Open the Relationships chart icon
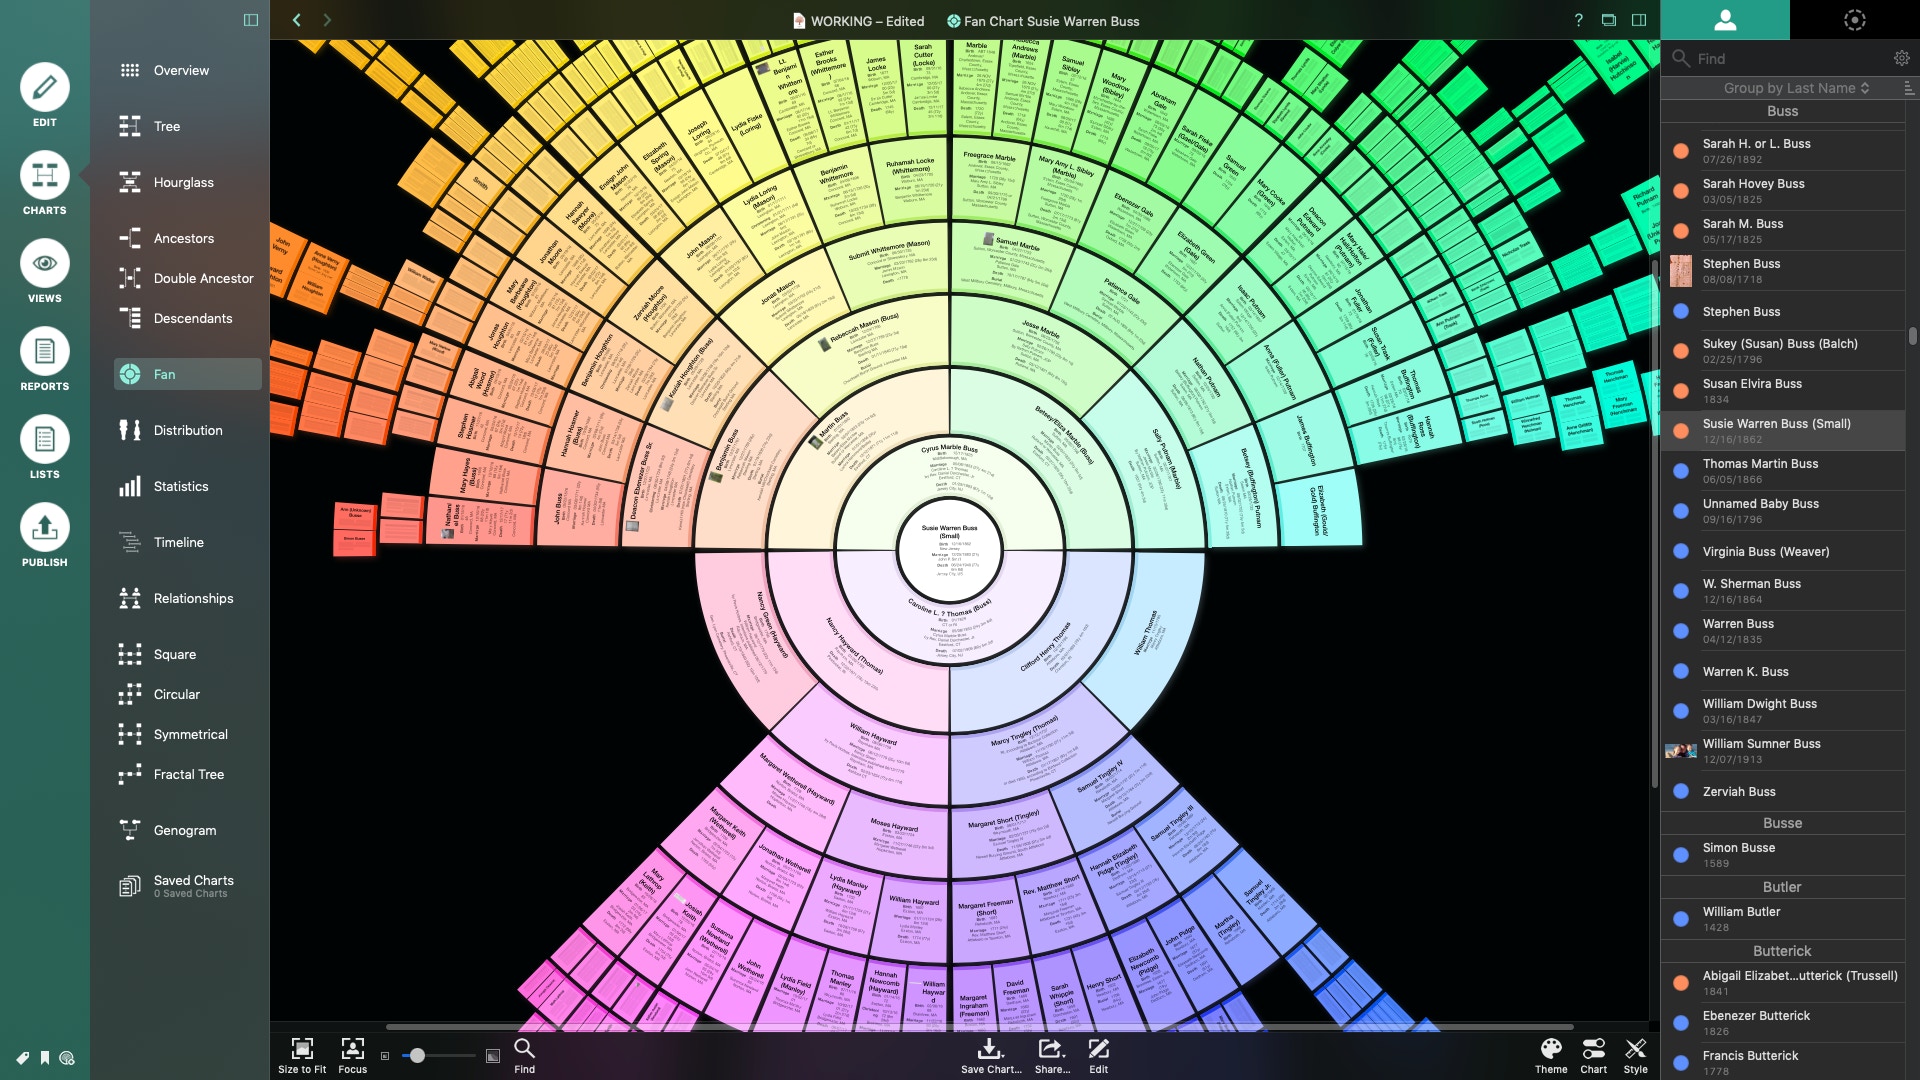The width and height of the screenshot is (1920, 1080). click(x=130, y=598)
